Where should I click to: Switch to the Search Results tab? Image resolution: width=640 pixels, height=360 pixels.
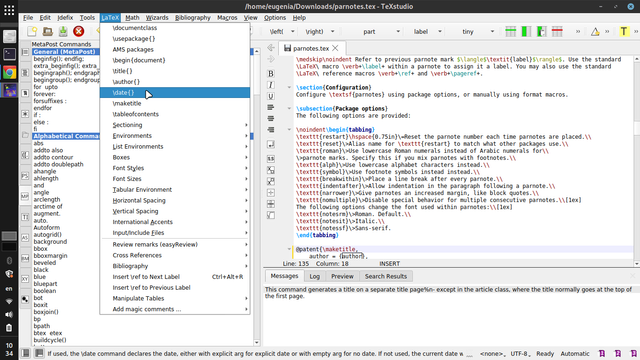[386, 276]
